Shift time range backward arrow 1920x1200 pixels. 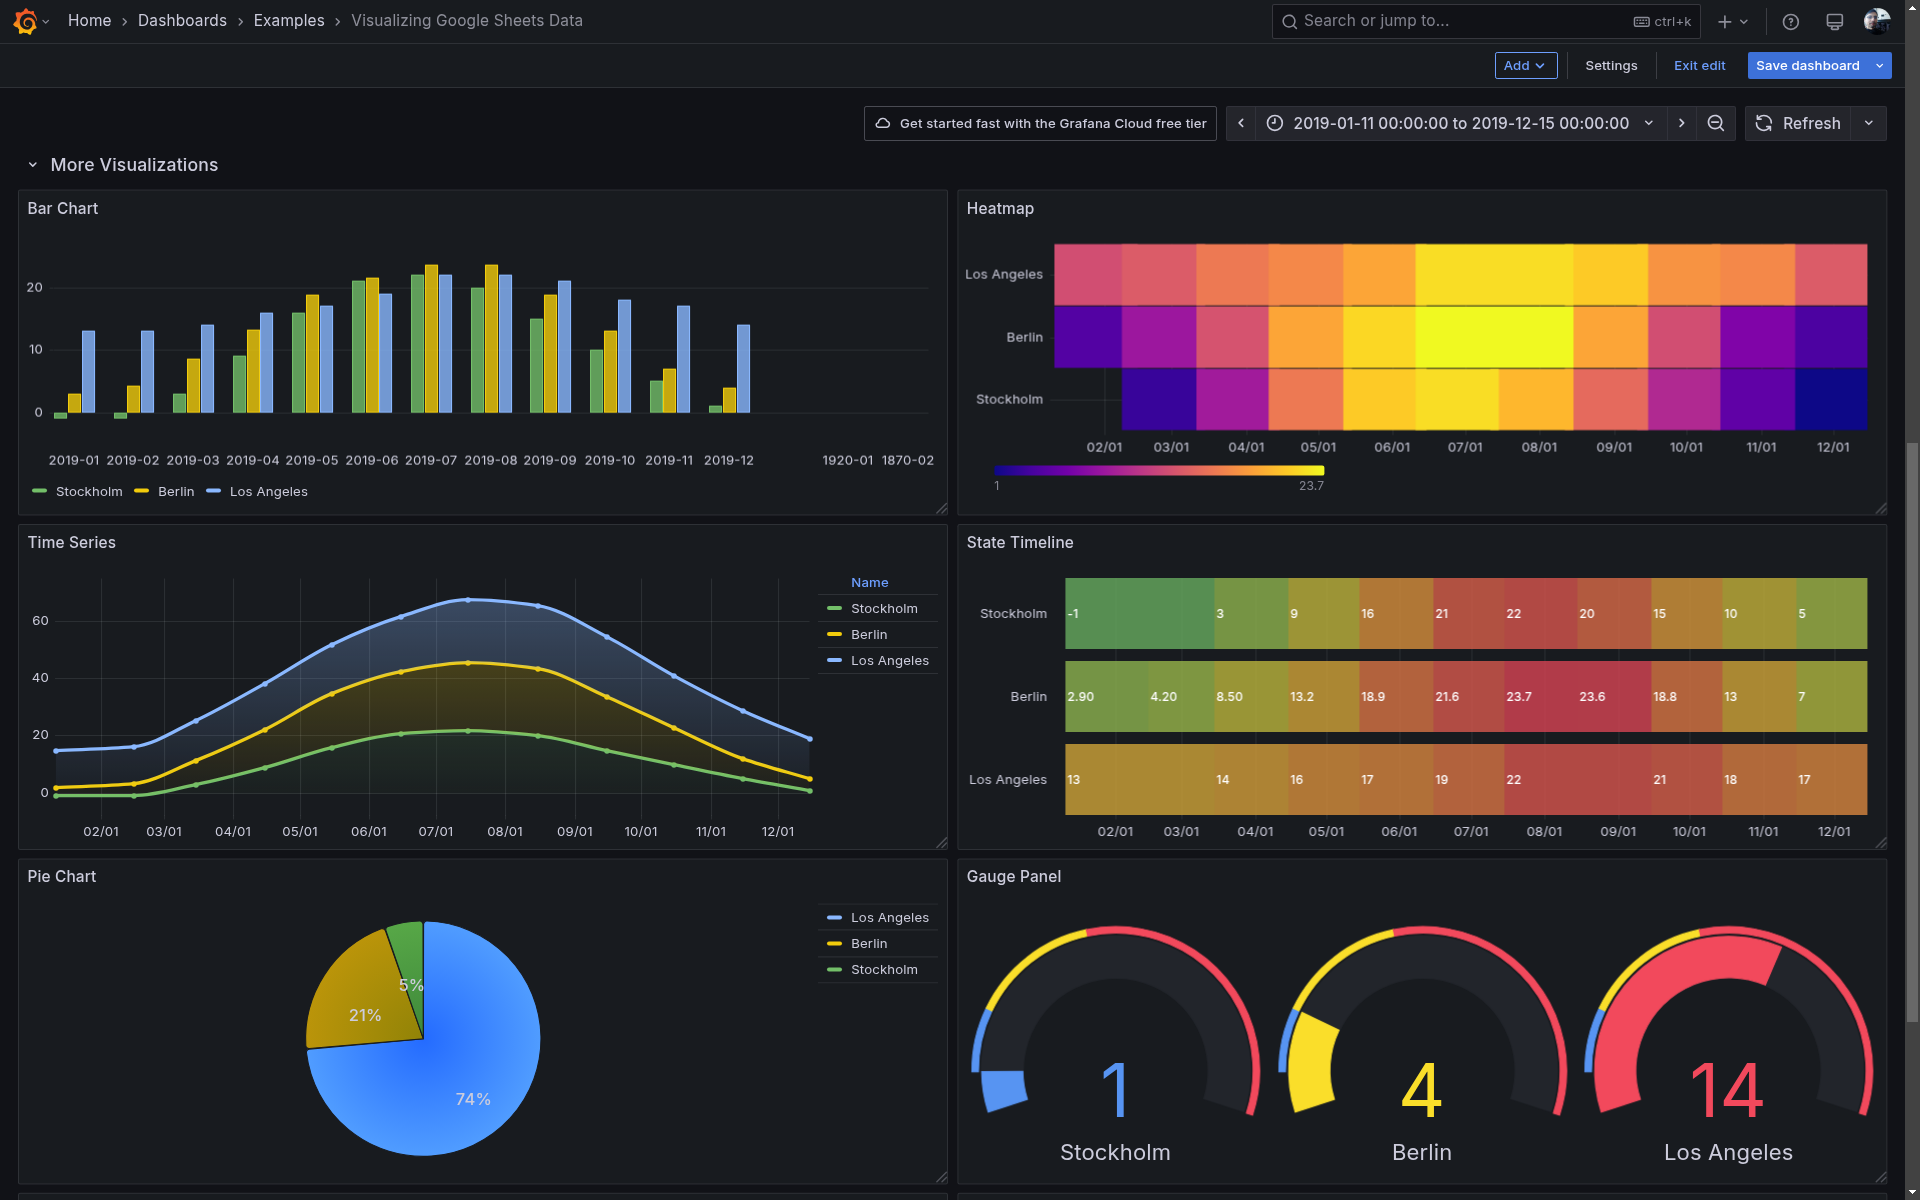click(x=1241, y=123)
